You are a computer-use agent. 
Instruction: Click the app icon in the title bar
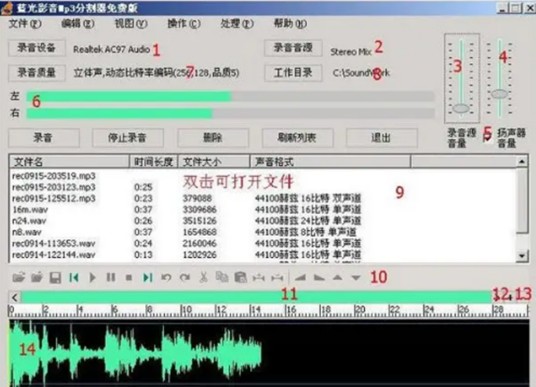[7, 8]
